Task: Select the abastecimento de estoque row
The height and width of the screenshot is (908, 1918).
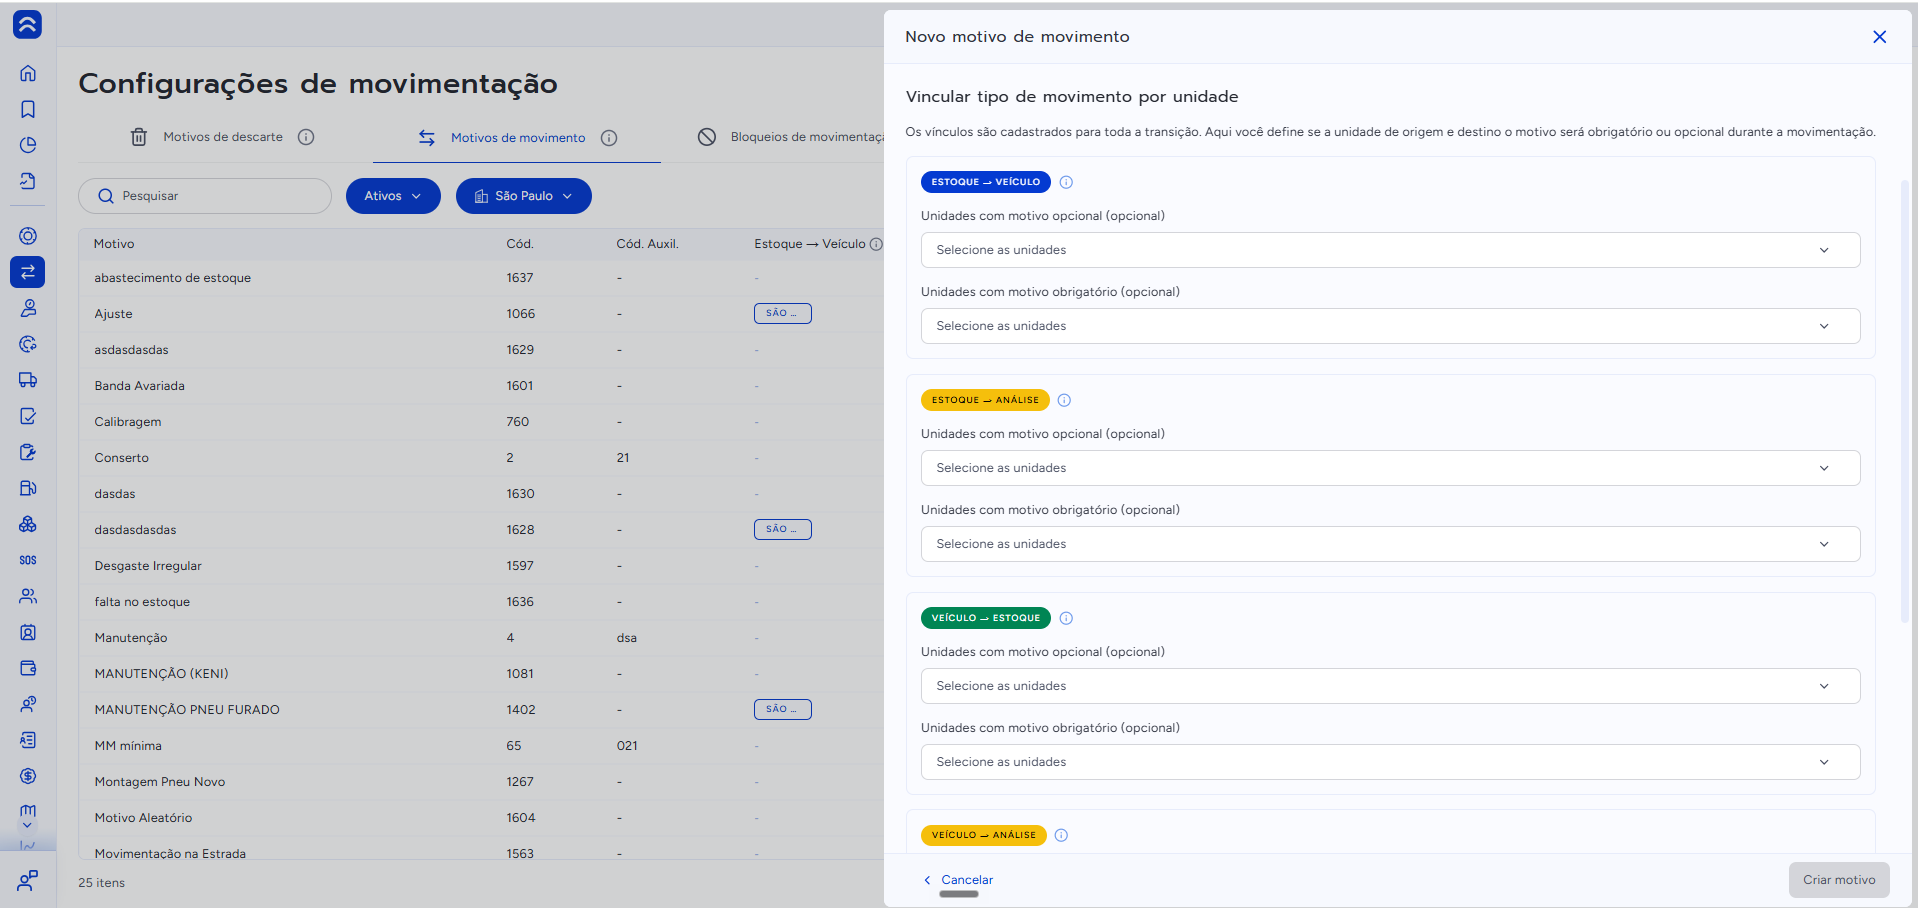Action: 481,278
